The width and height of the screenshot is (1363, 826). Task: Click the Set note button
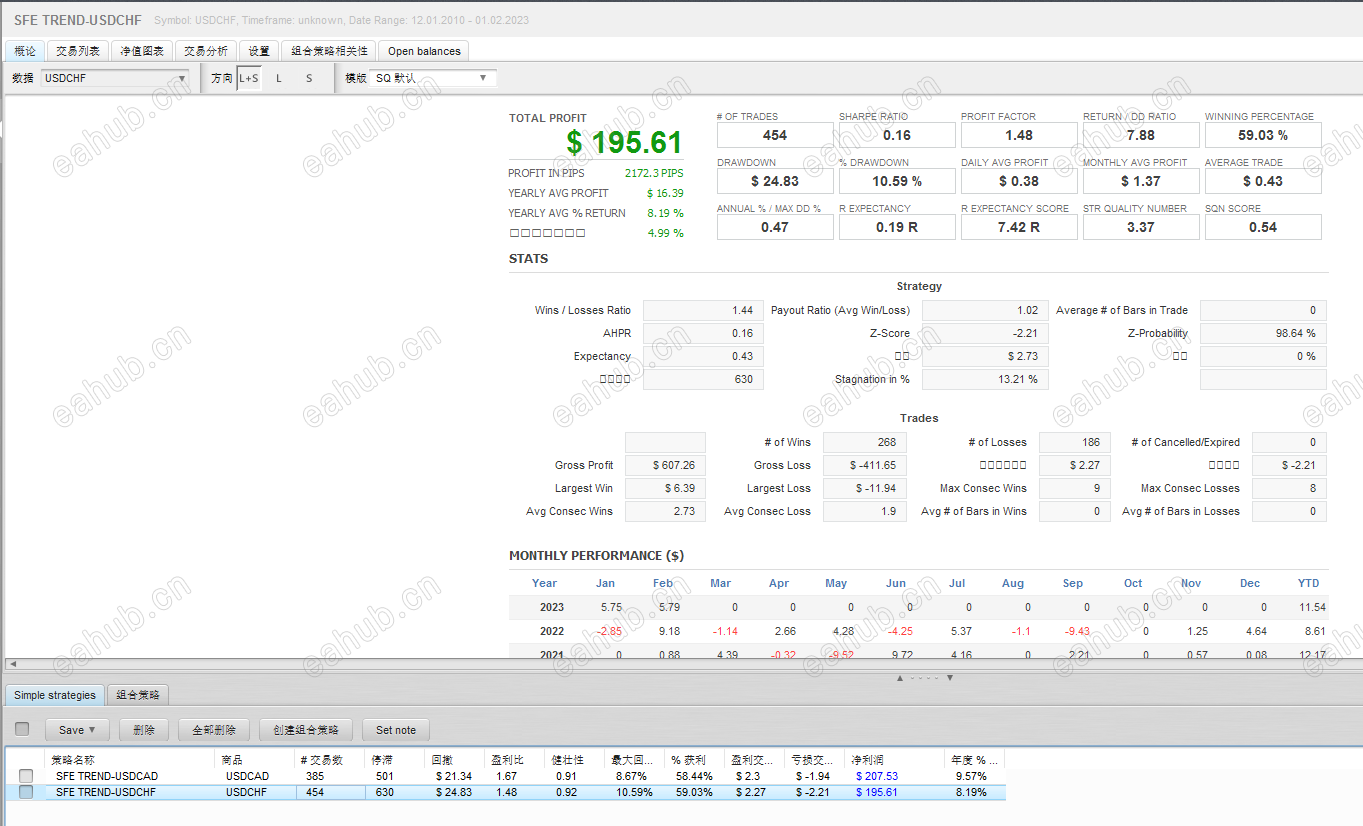(396, 730)
